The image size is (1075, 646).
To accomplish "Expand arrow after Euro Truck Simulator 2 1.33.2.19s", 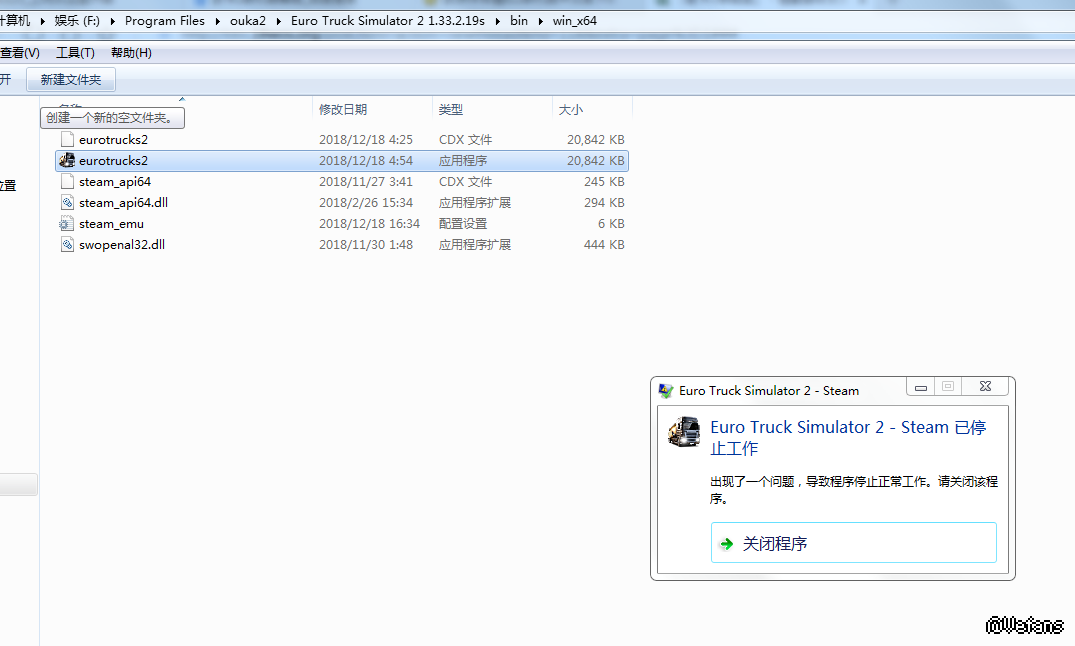I will coord(498,21).
